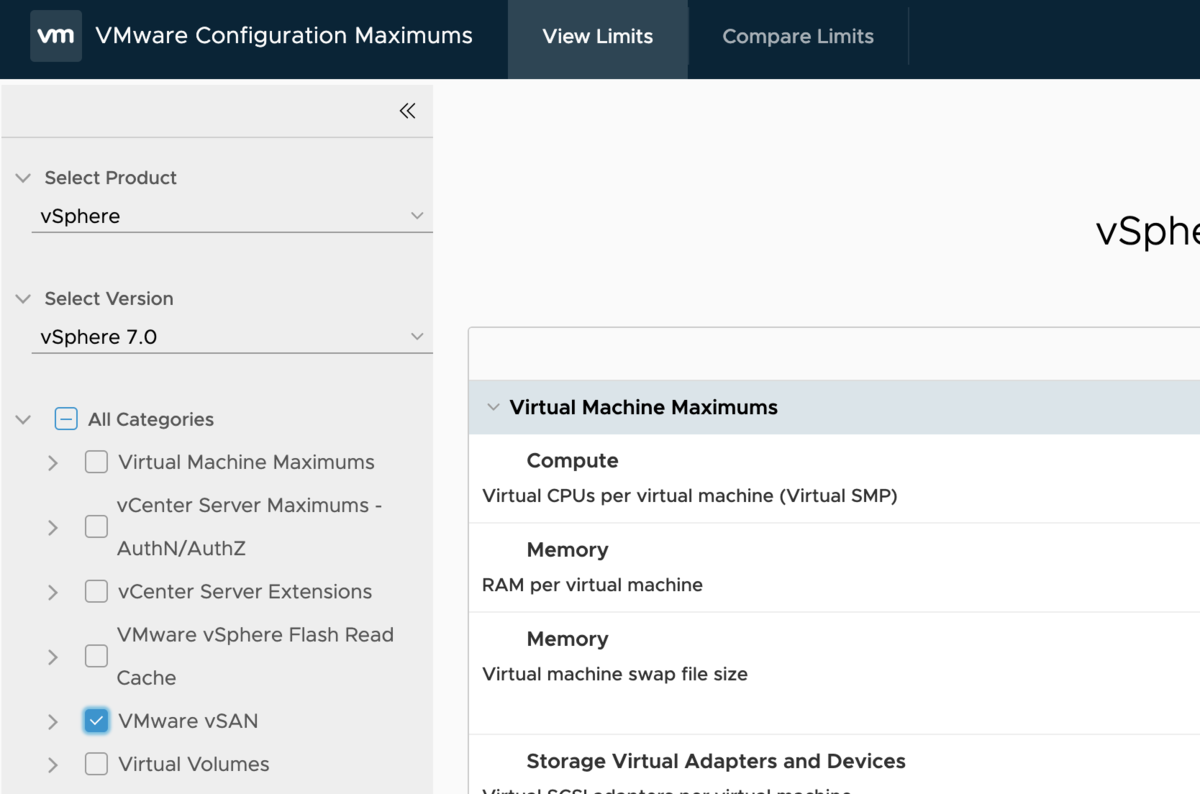Check the vCenter Server Extensions checkbox
This screenshot has height=794, width=1200.
tap(96, 591)
